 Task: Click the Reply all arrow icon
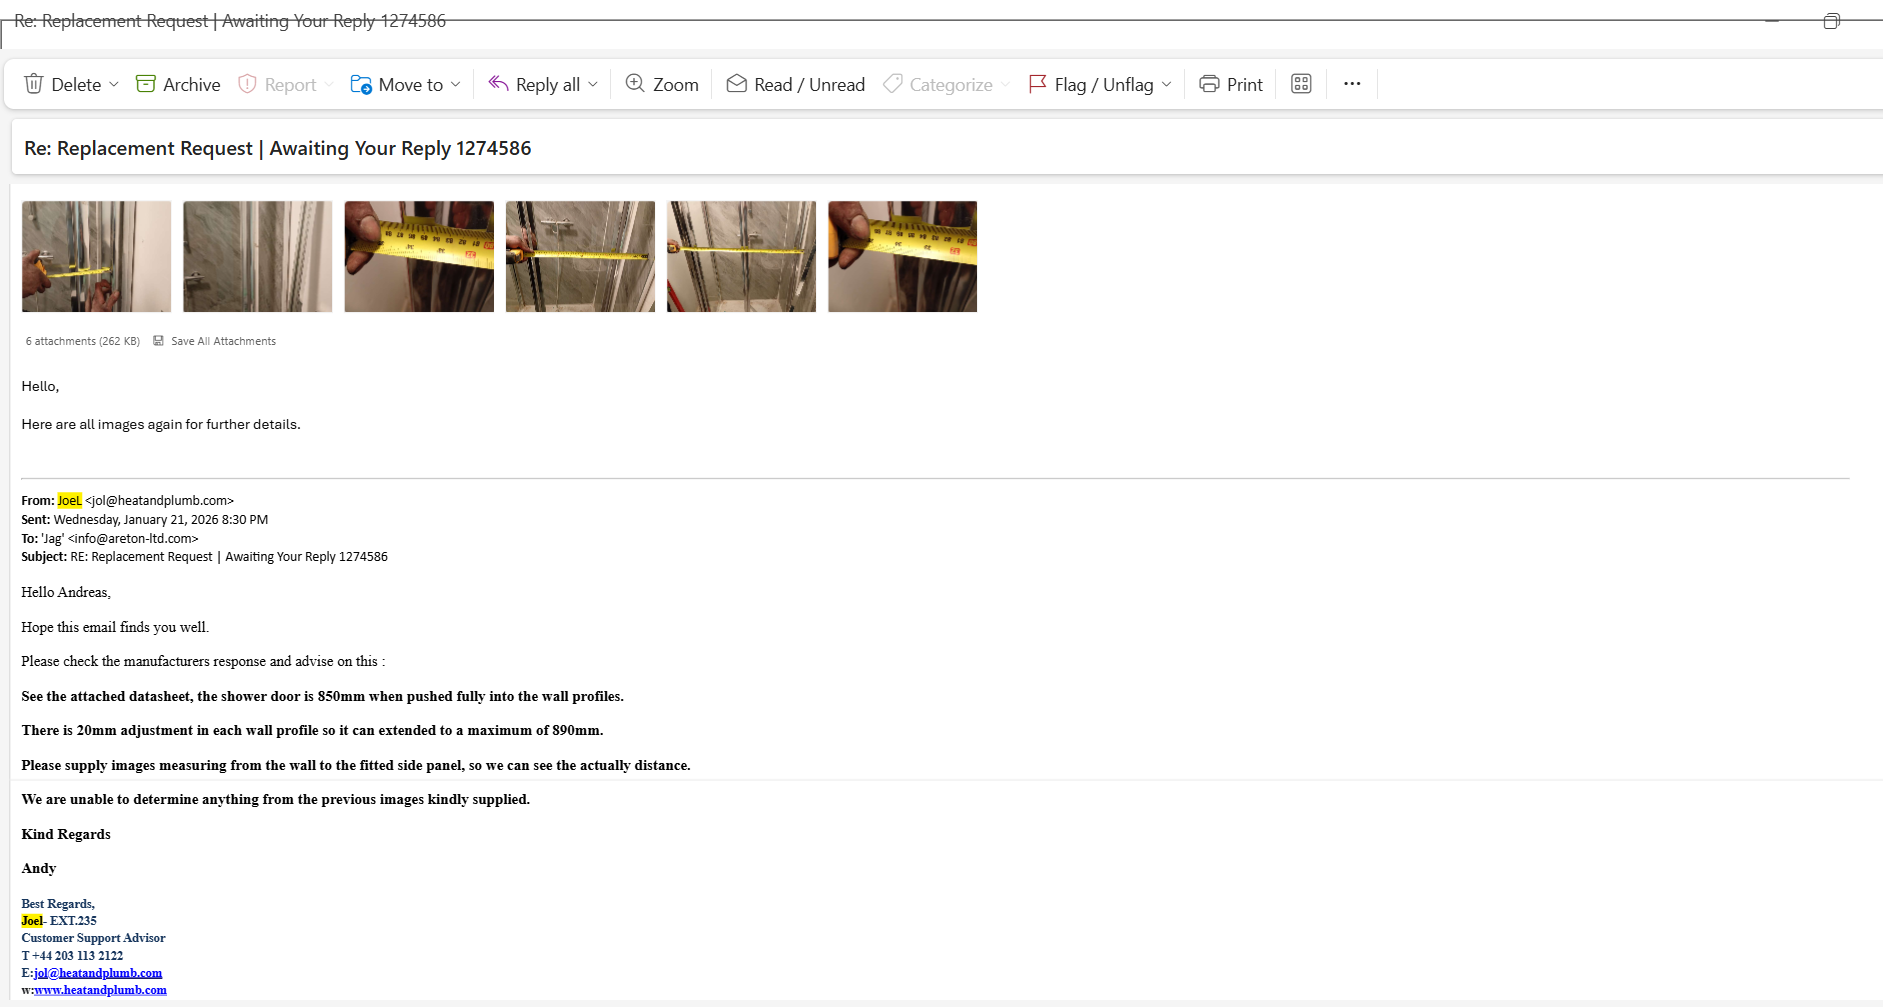(498, 84)
